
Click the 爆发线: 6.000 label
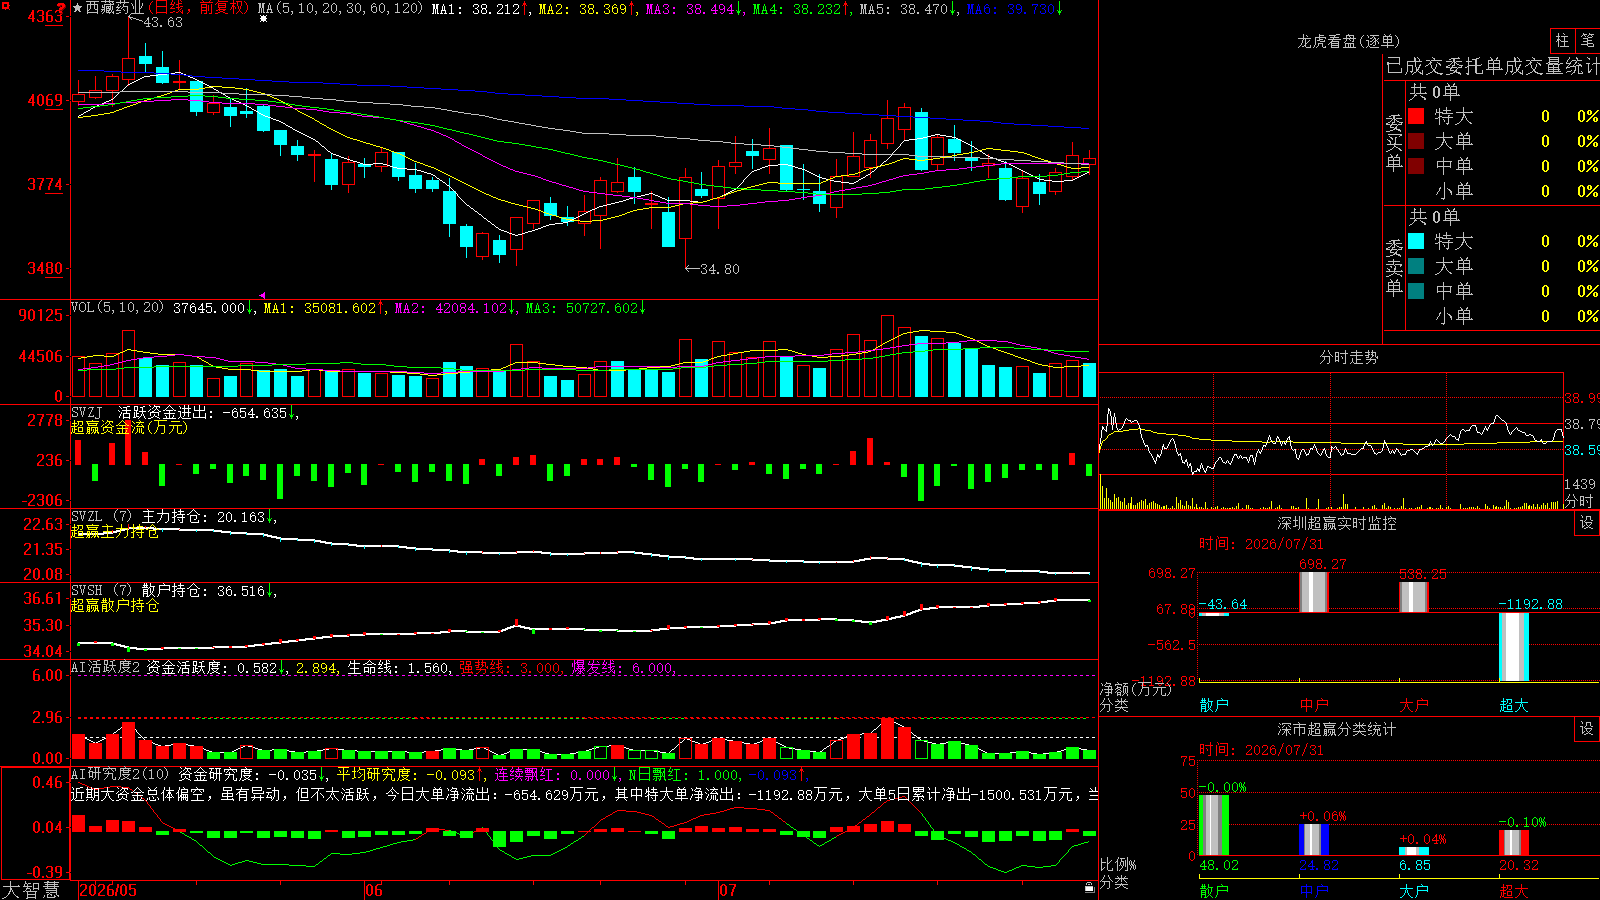tap(622, 668)
